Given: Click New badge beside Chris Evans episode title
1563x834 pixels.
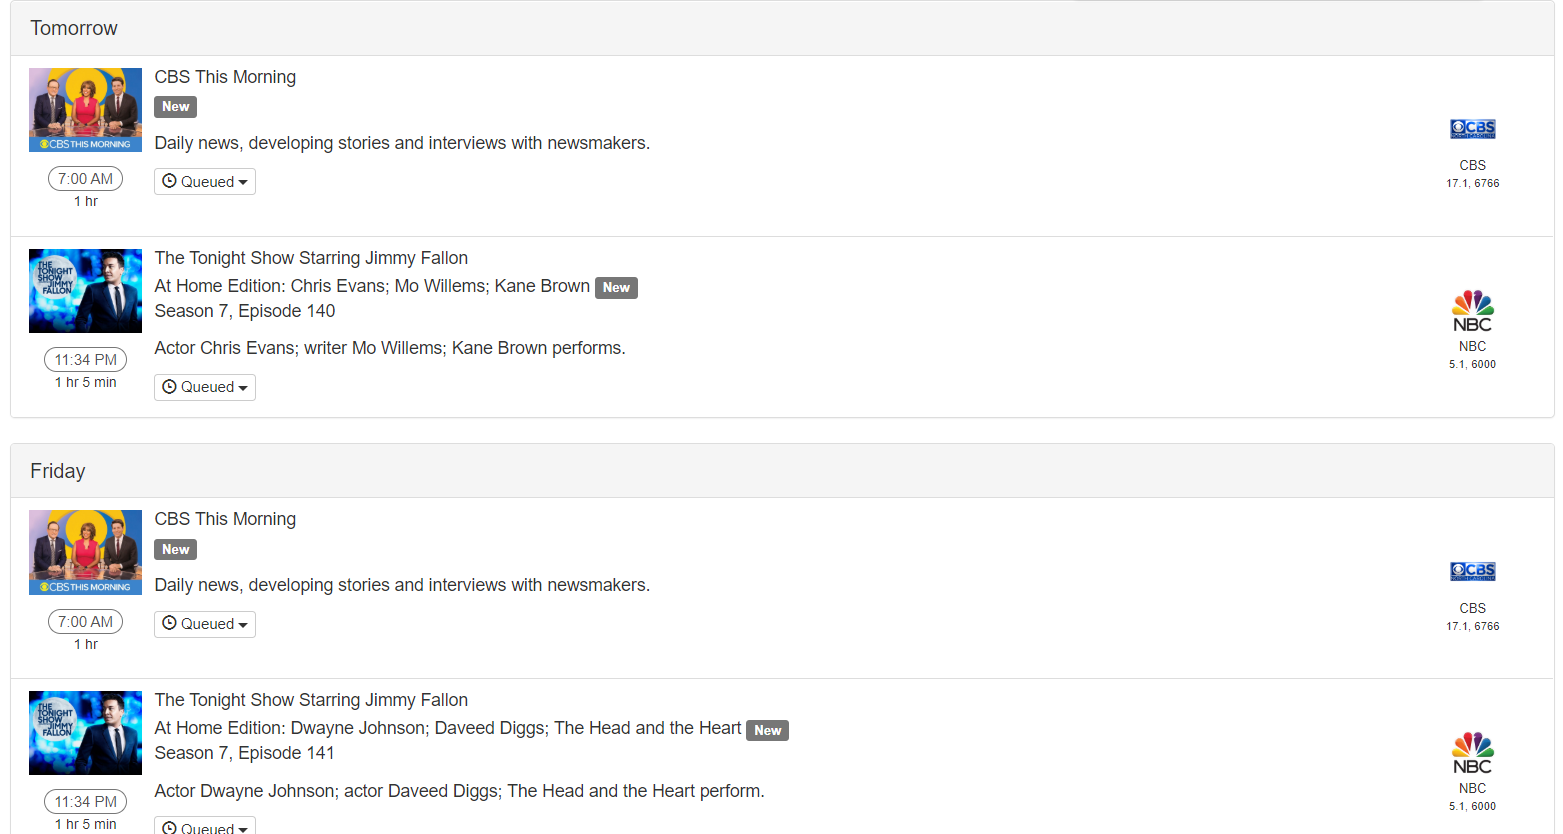Looking at the screenshot, I should pos(616,288).
